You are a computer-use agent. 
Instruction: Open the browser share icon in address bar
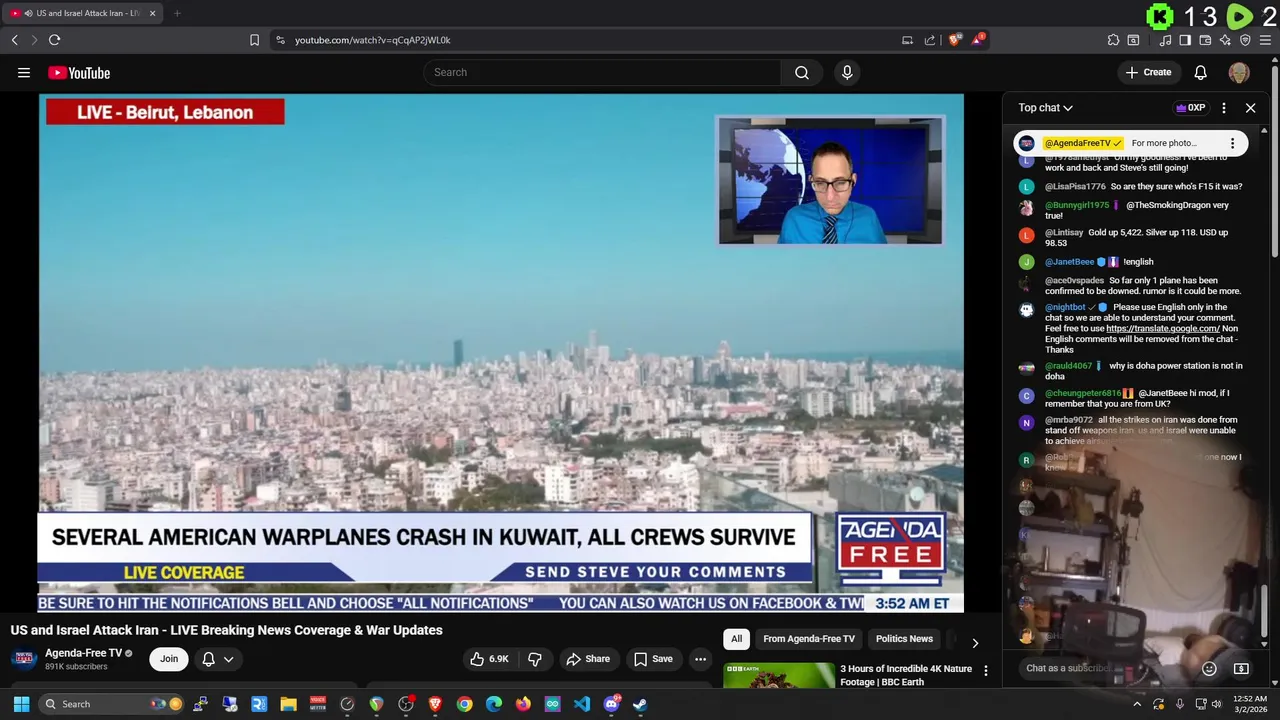click(x=929, y=40)
